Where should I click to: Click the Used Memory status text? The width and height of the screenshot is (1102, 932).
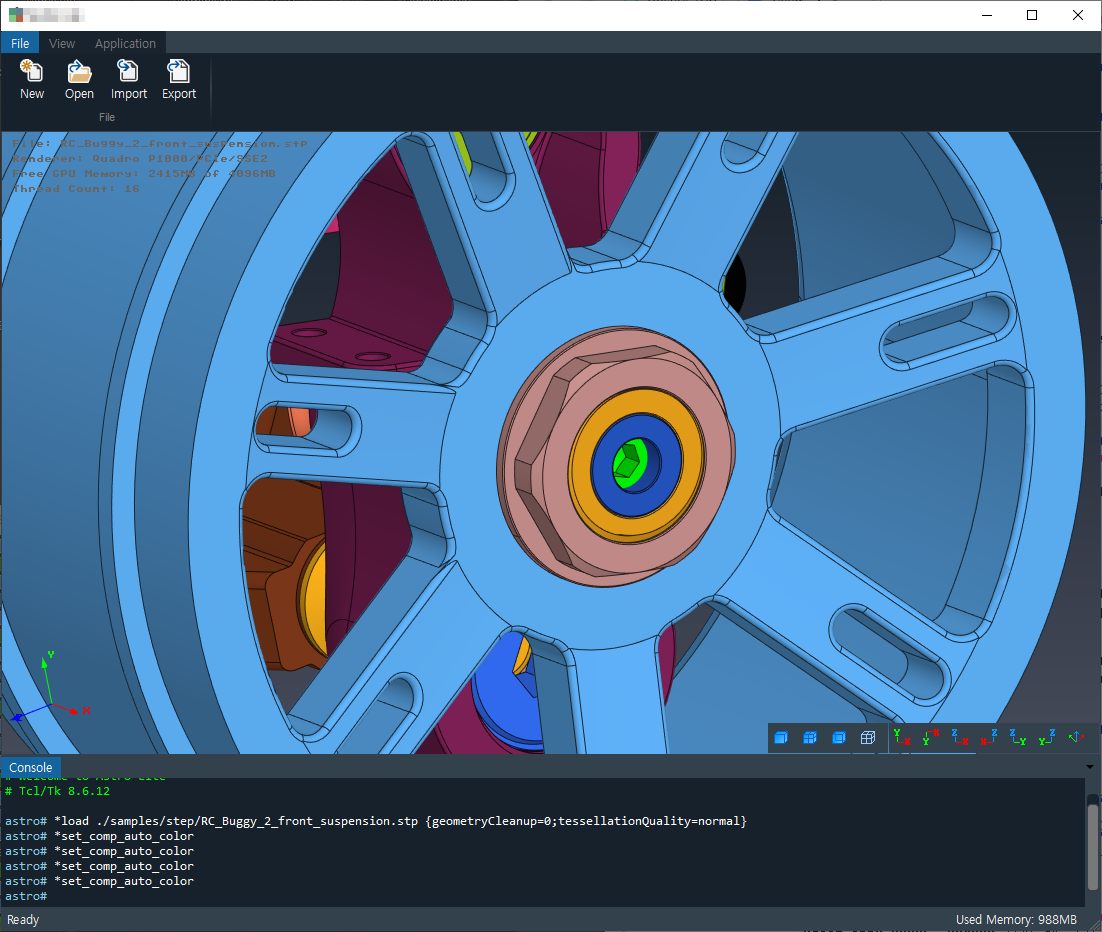(1016, 919)
